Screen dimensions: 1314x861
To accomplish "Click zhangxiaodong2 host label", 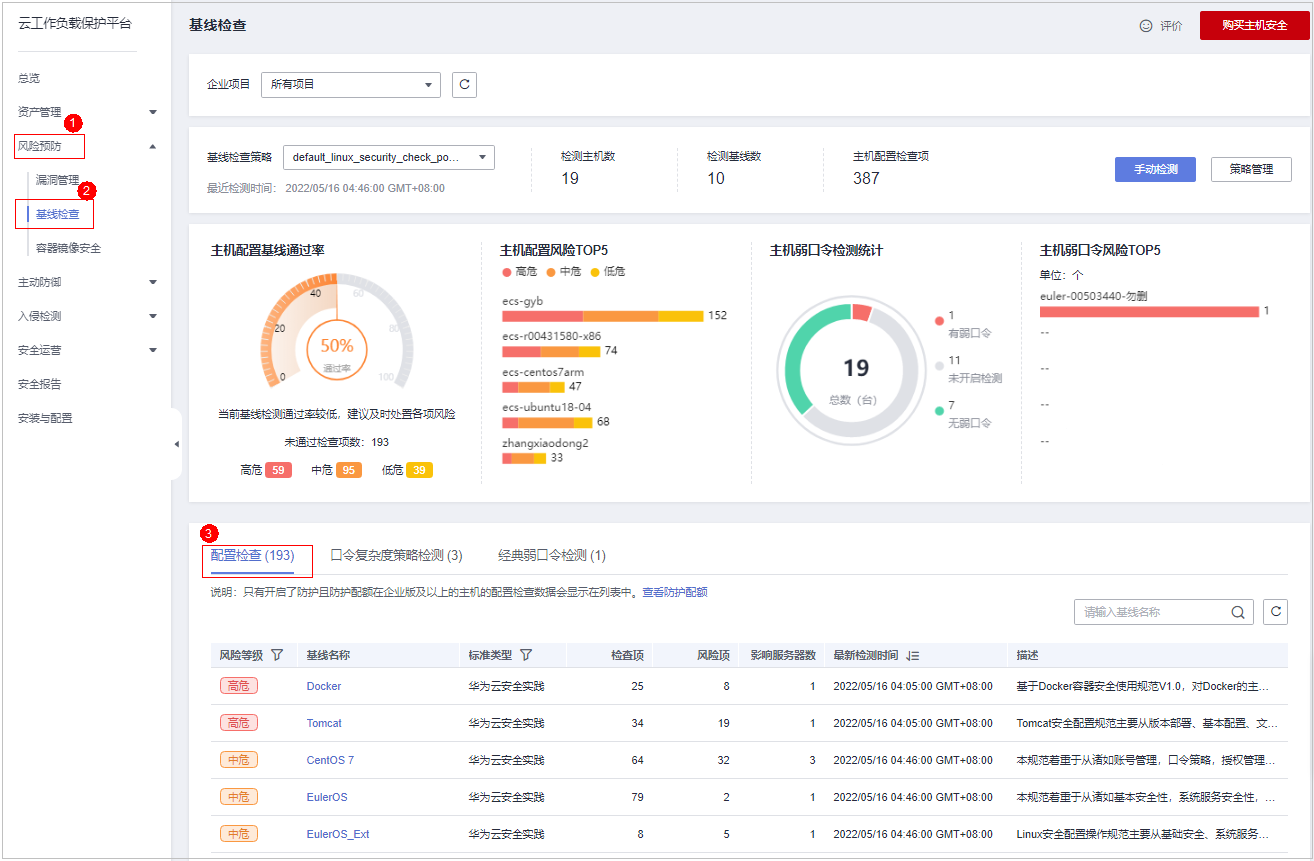I will [x=545, y=443].
